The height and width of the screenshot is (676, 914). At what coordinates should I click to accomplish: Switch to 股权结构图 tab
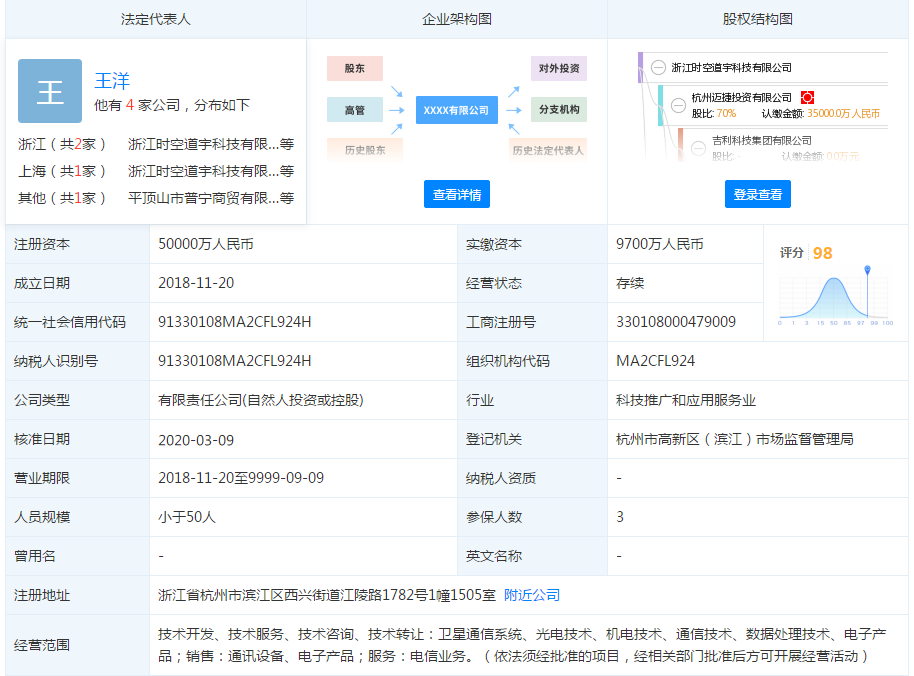click(757, 19)
